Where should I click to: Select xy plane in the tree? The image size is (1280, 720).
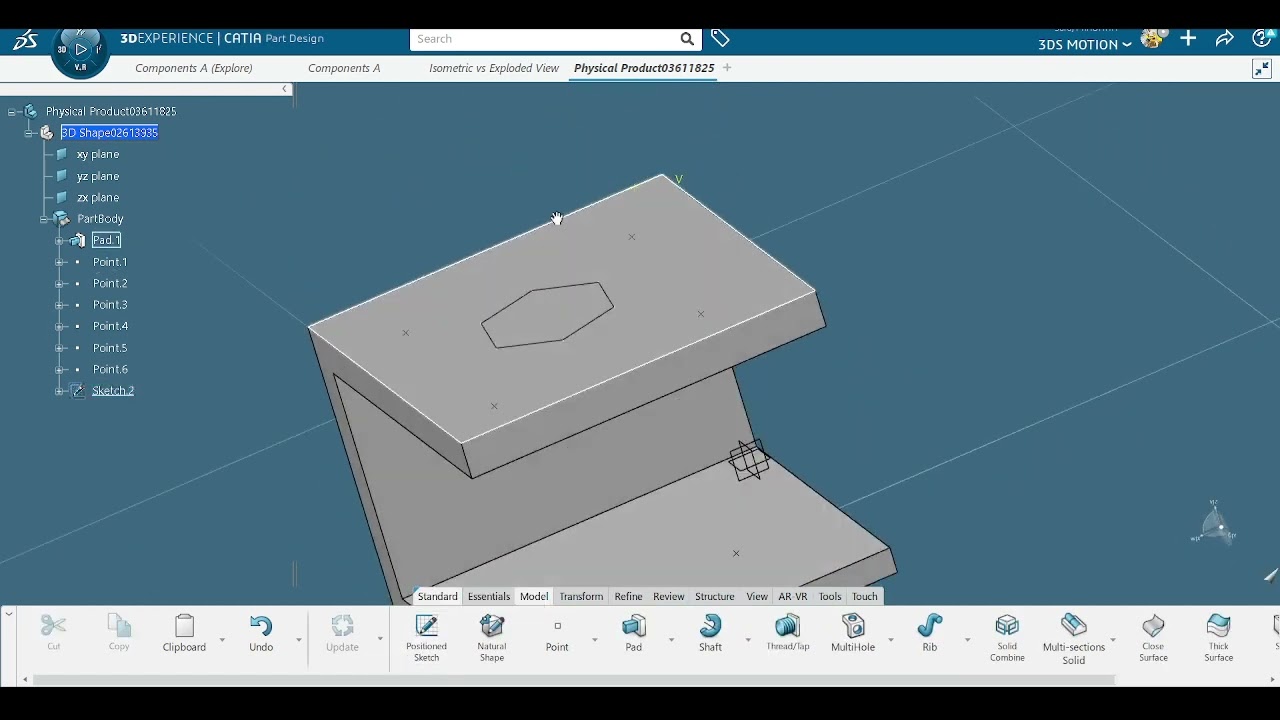[x=98, y=155]
